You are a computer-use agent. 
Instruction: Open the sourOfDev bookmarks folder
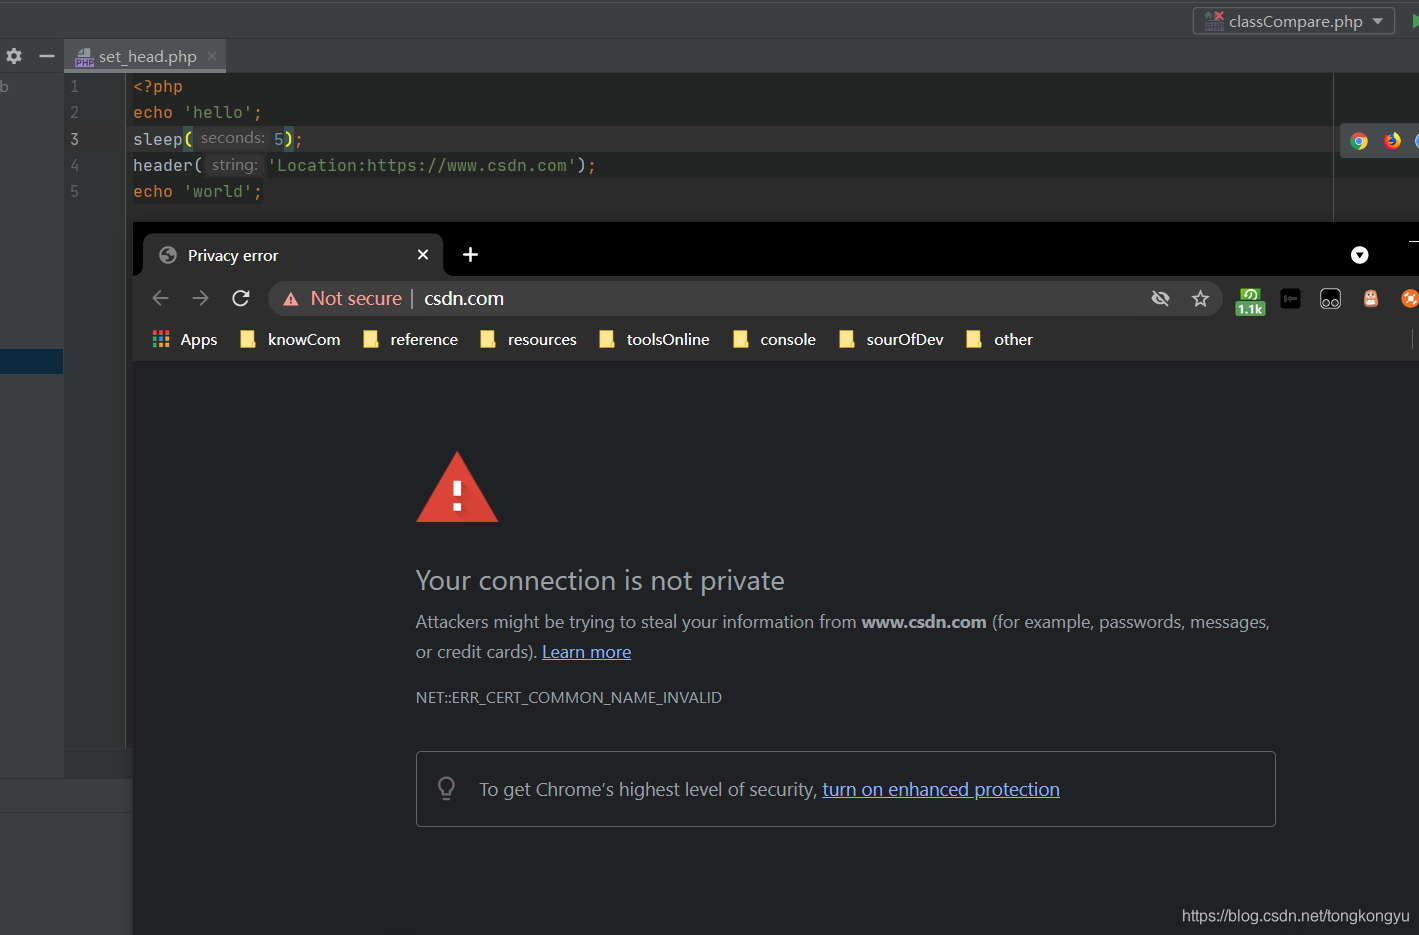click(892, 339)
